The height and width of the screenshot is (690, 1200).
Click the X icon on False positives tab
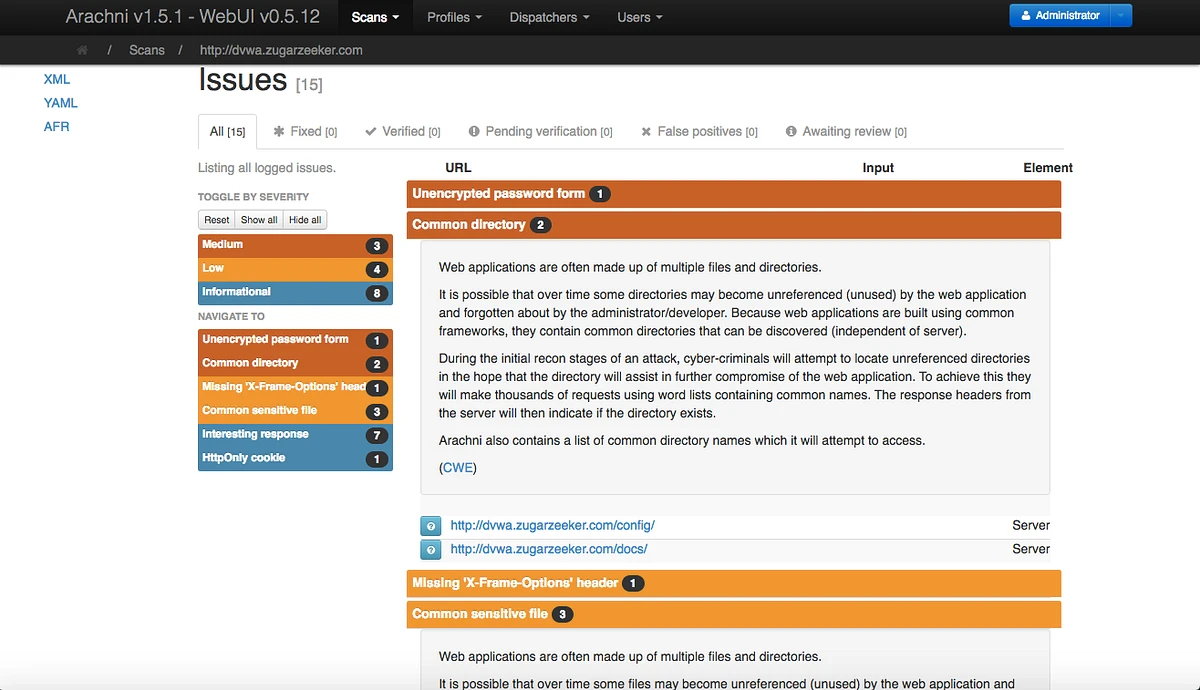(645, 131)
